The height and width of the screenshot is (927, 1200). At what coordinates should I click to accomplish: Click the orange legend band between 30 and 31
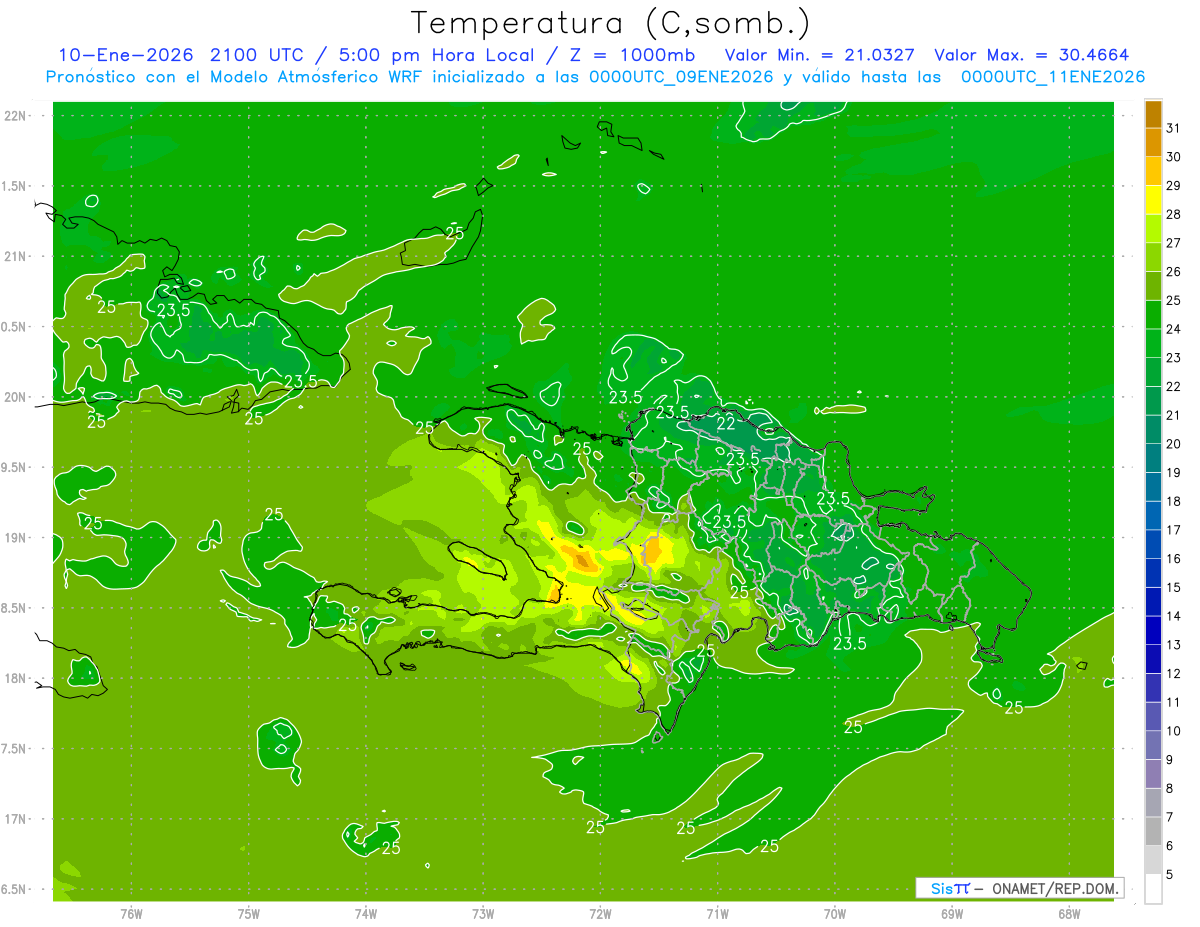pos(1153,143)
